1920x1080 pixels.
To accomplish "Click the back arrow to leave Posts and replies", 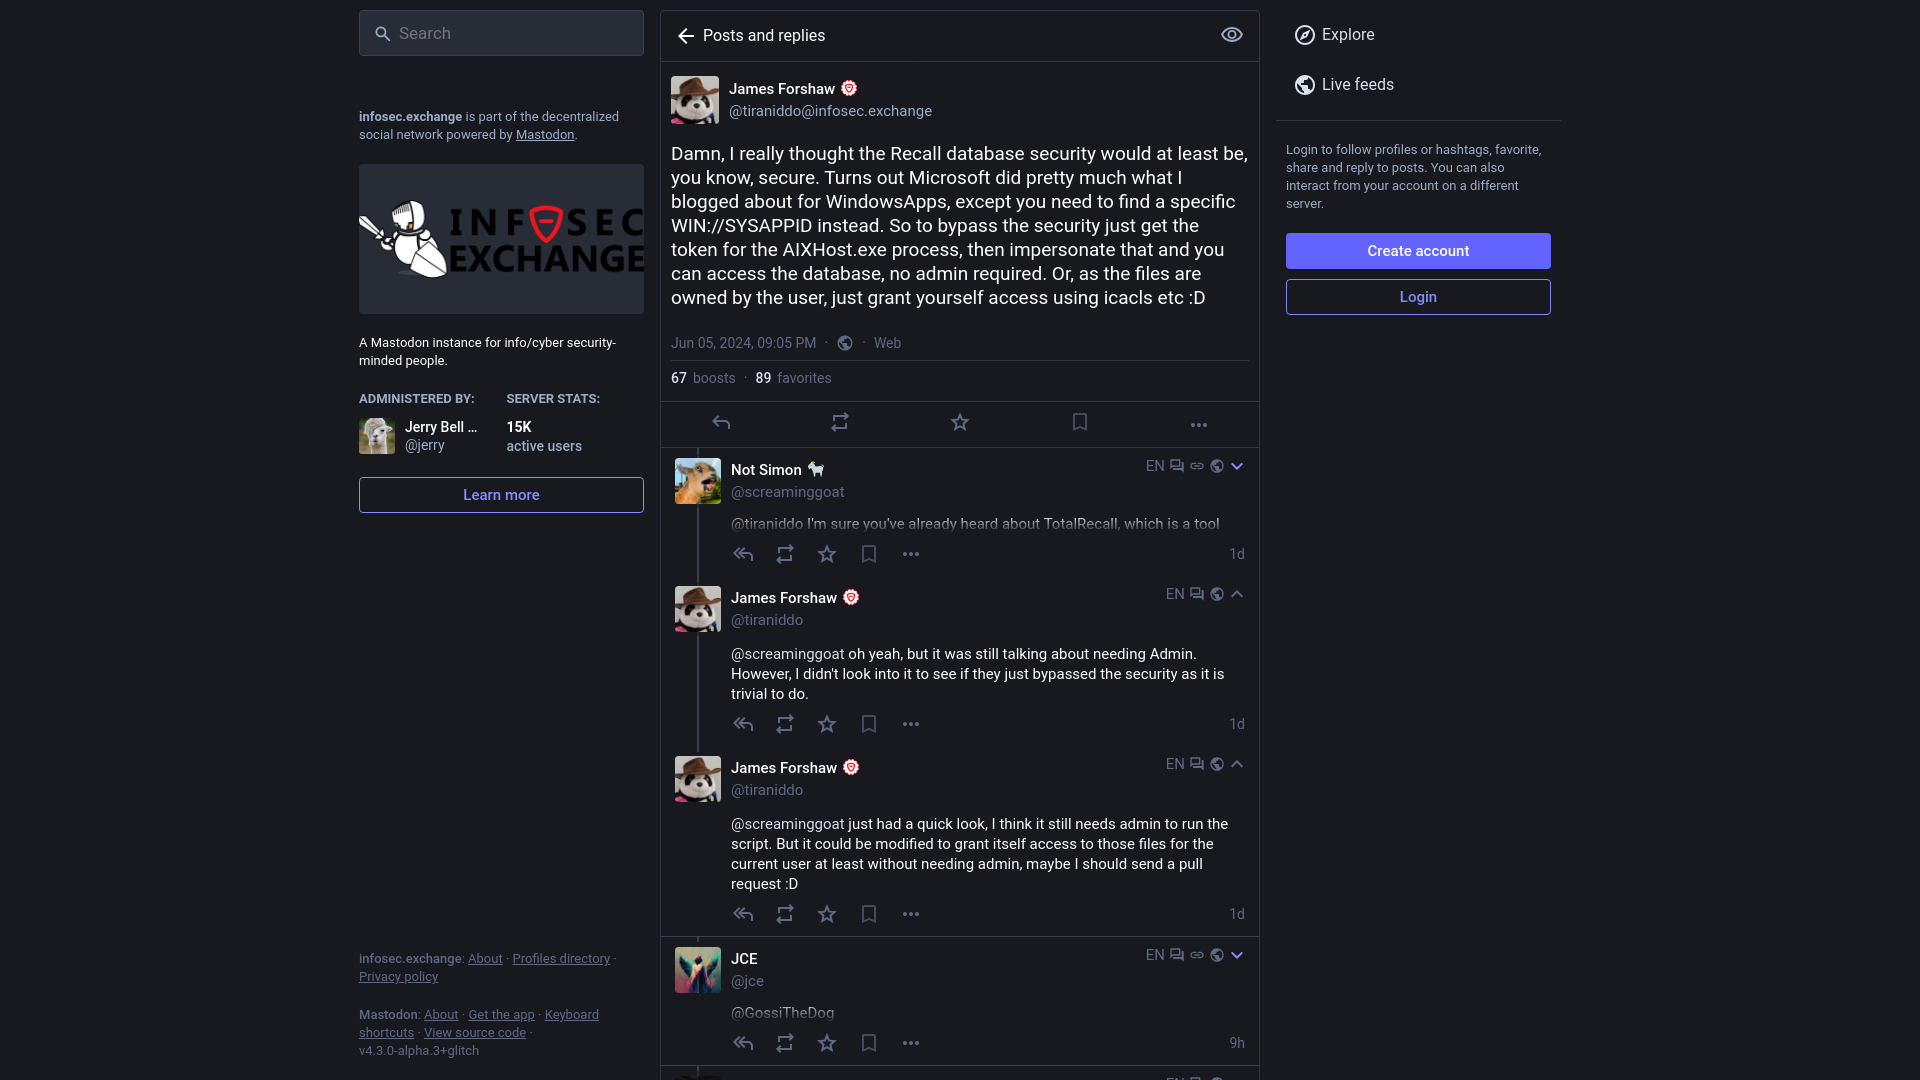I will (686, 36).
